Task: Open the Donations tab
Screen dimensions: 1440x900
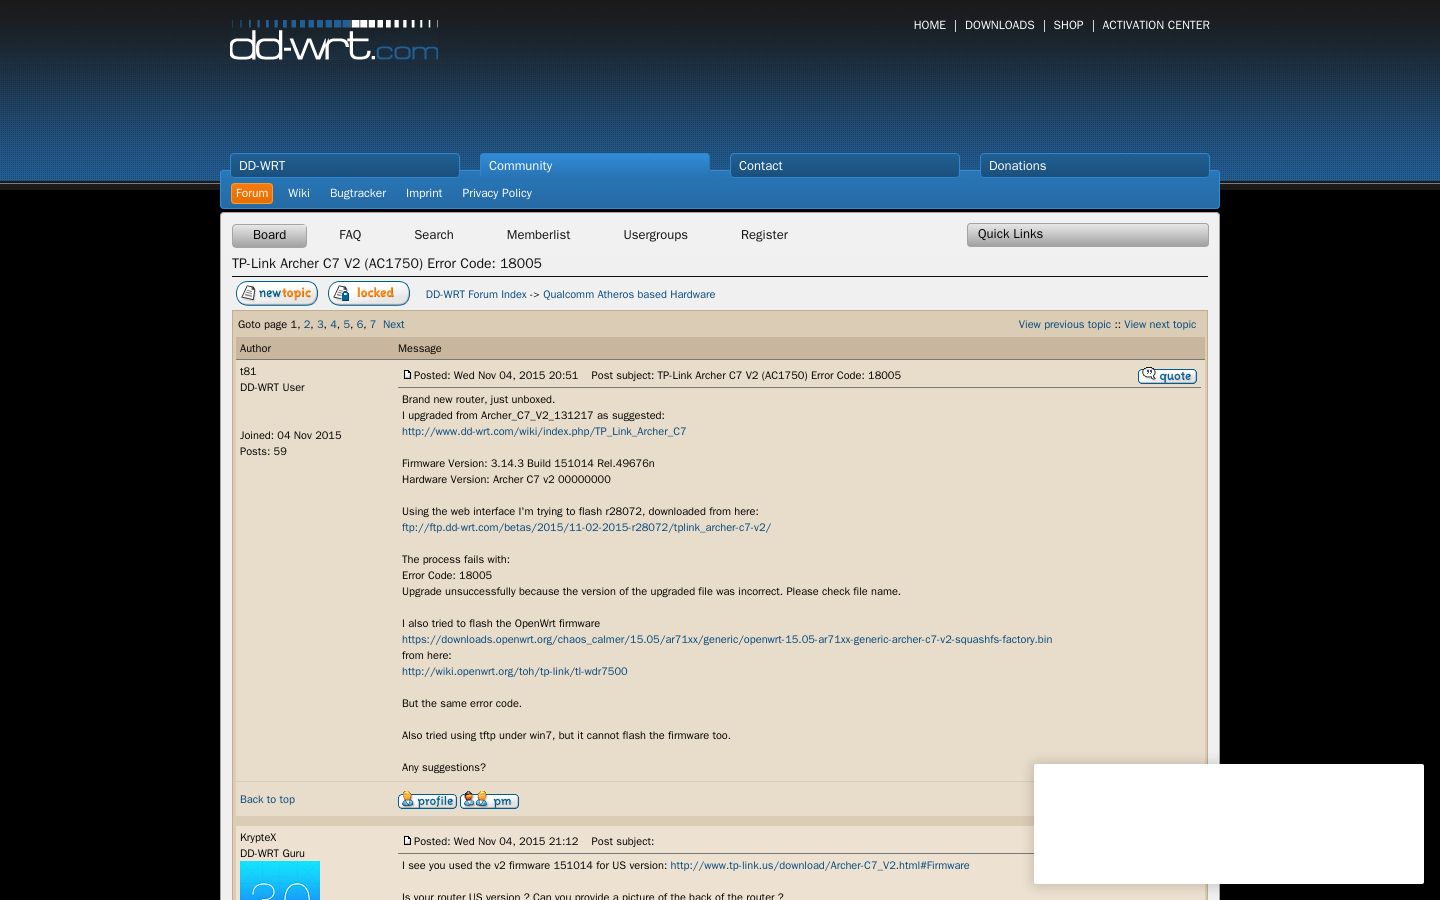Action: tap(1095, 165)
